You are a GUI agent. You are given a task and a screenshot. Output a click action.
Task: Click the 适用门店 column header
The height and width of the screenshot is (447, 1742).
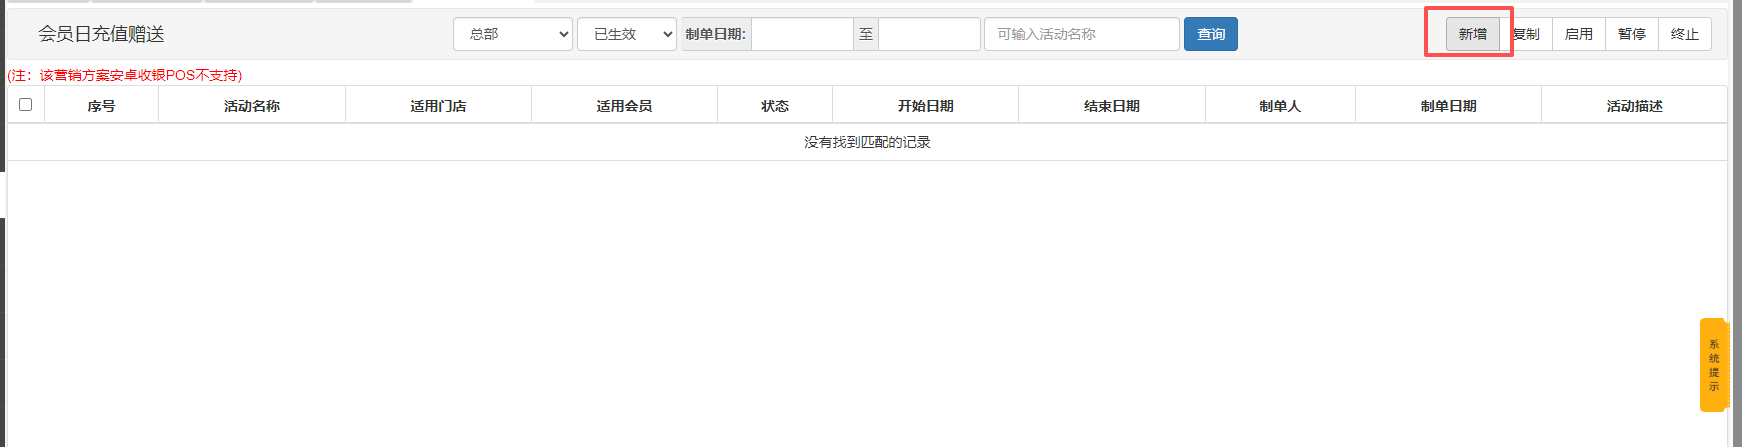(438, 106)
